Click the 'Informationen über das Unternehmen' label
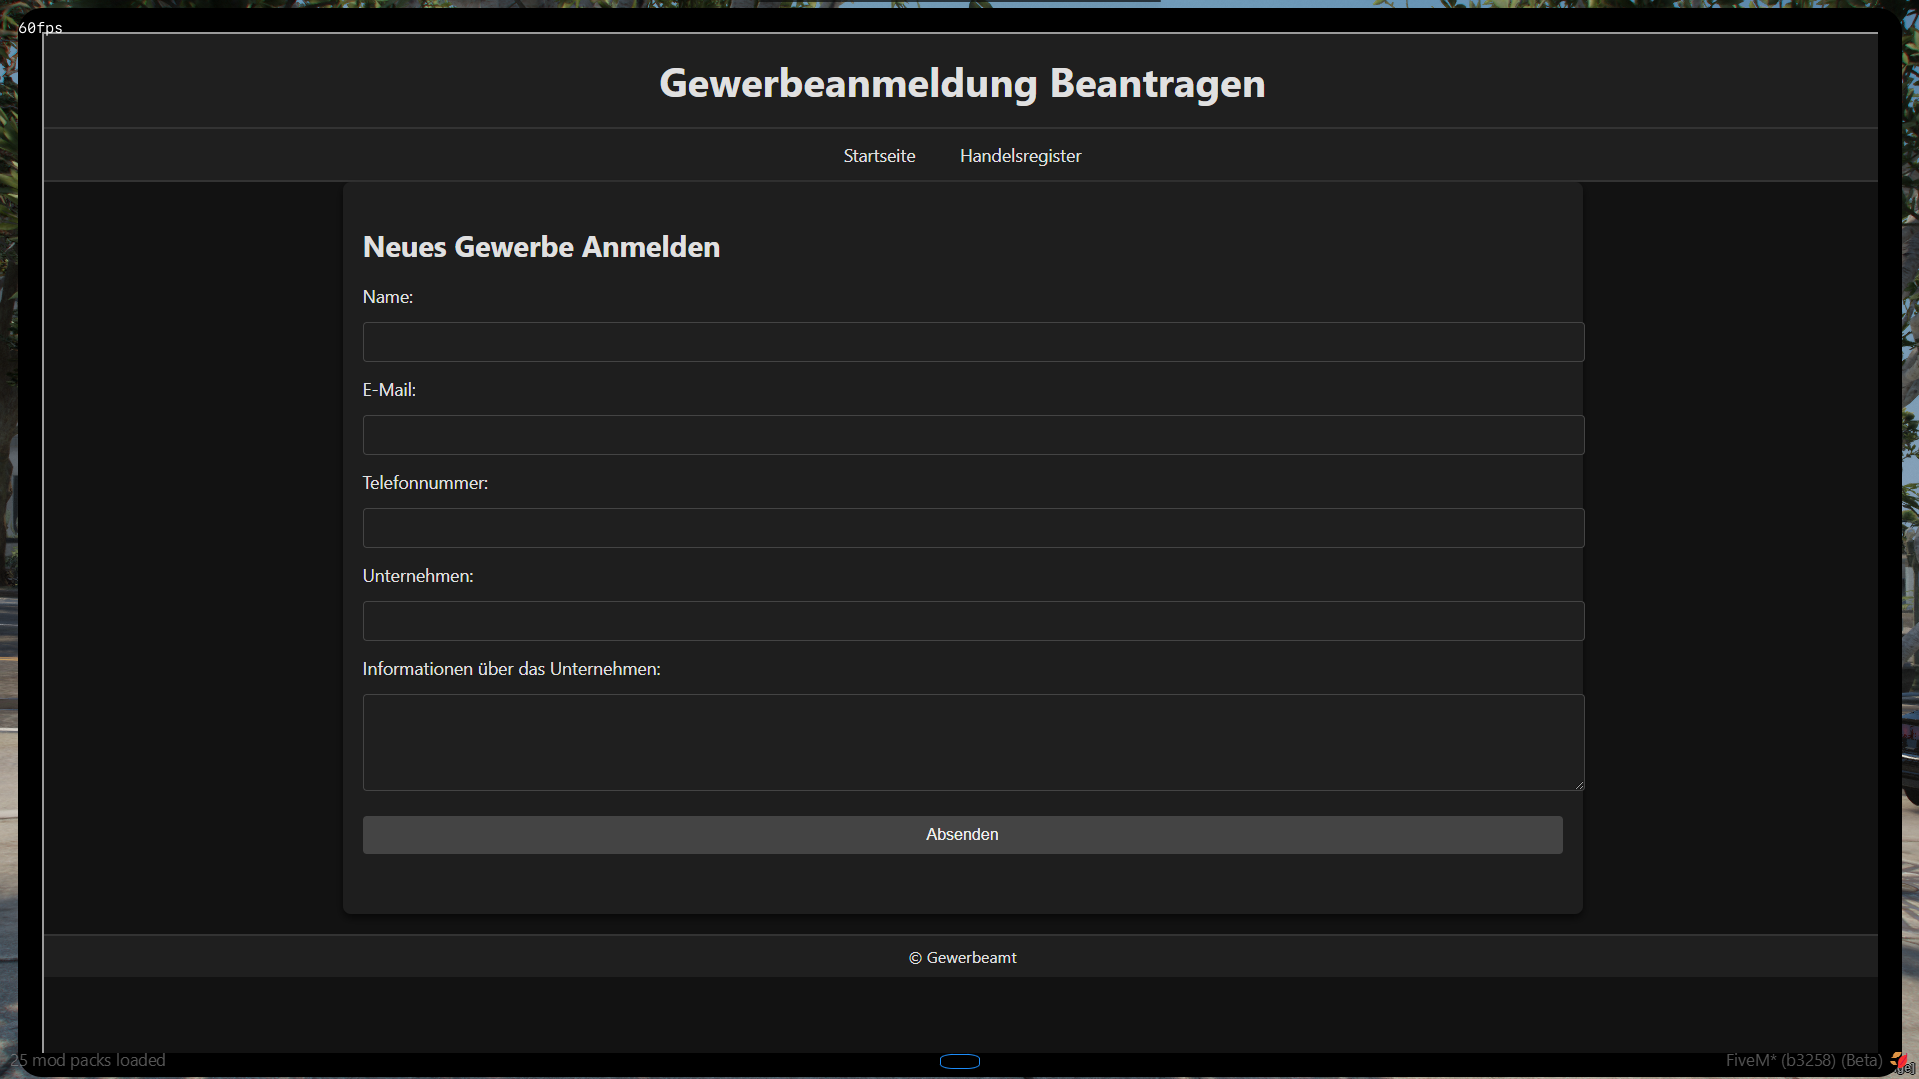This screenshot has height=1079, width=1919. [511, 669]
